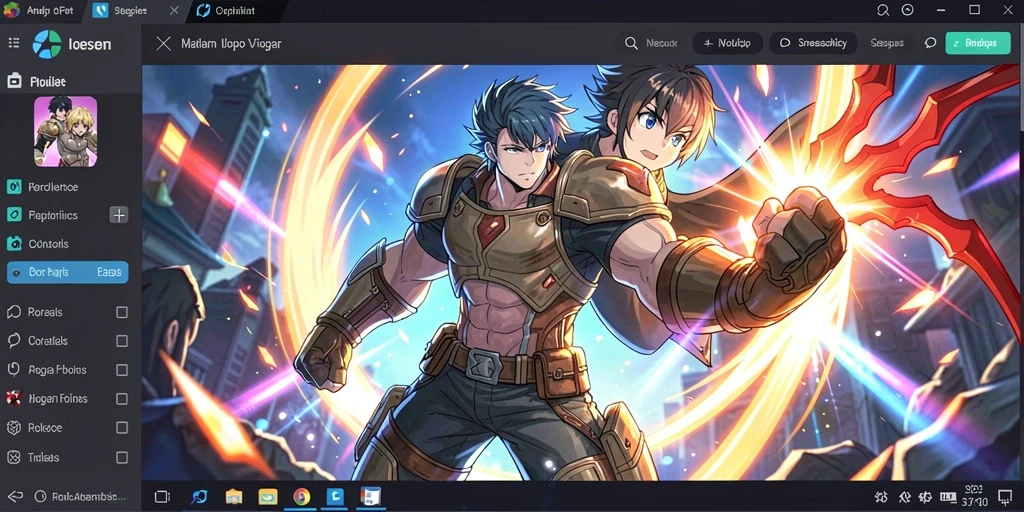Image resolution: width=1024 pixels, height=512 pixels.
Task: Click the chat bubble icon near Seapes
Action: 931,43
